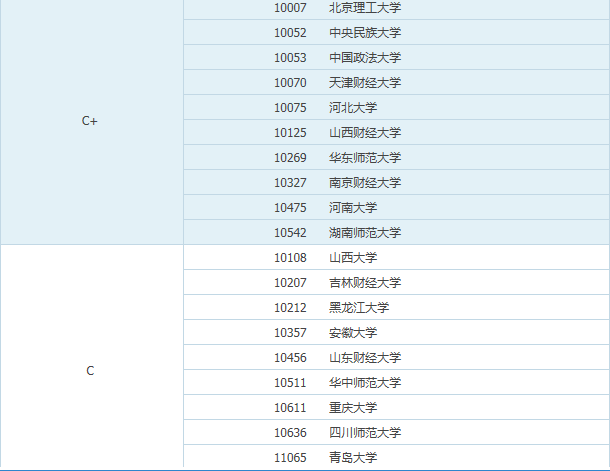
Task: Select the 安徽大学 entry
Action: click(353, 333)
